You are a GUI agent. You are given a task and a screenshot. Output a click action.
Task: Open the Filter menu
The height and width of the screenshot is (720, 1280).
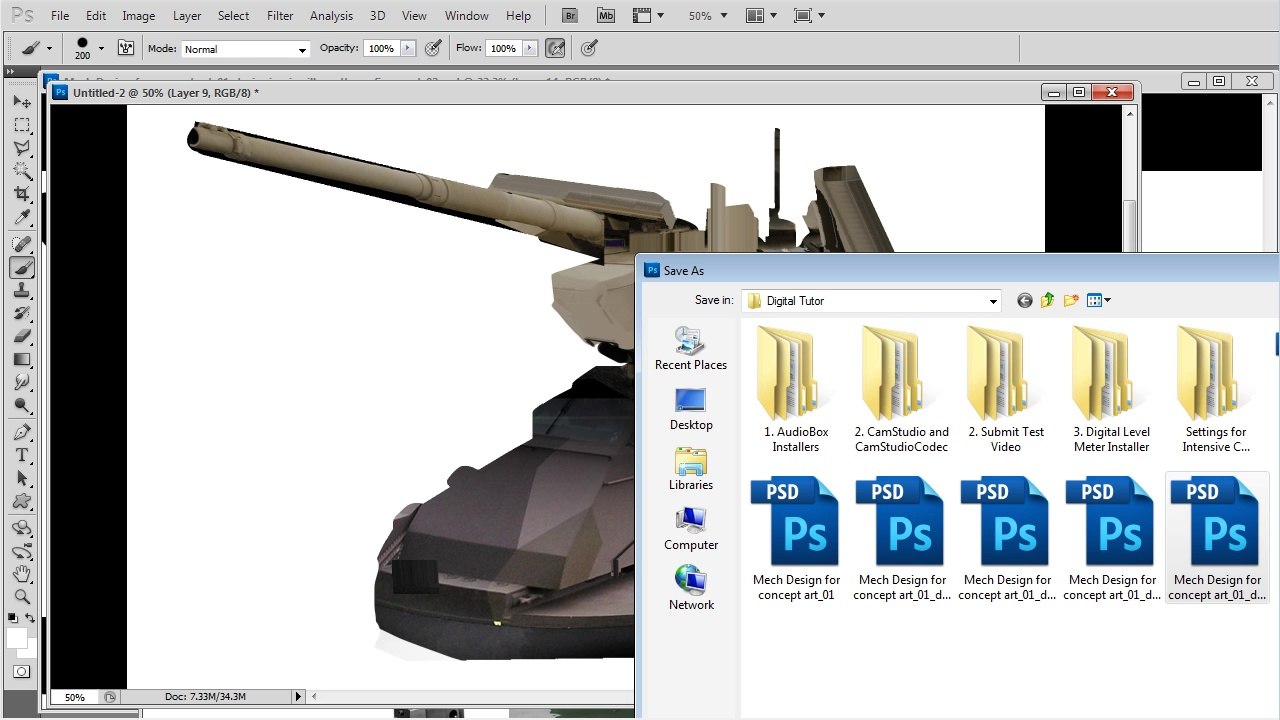point(280,16)
